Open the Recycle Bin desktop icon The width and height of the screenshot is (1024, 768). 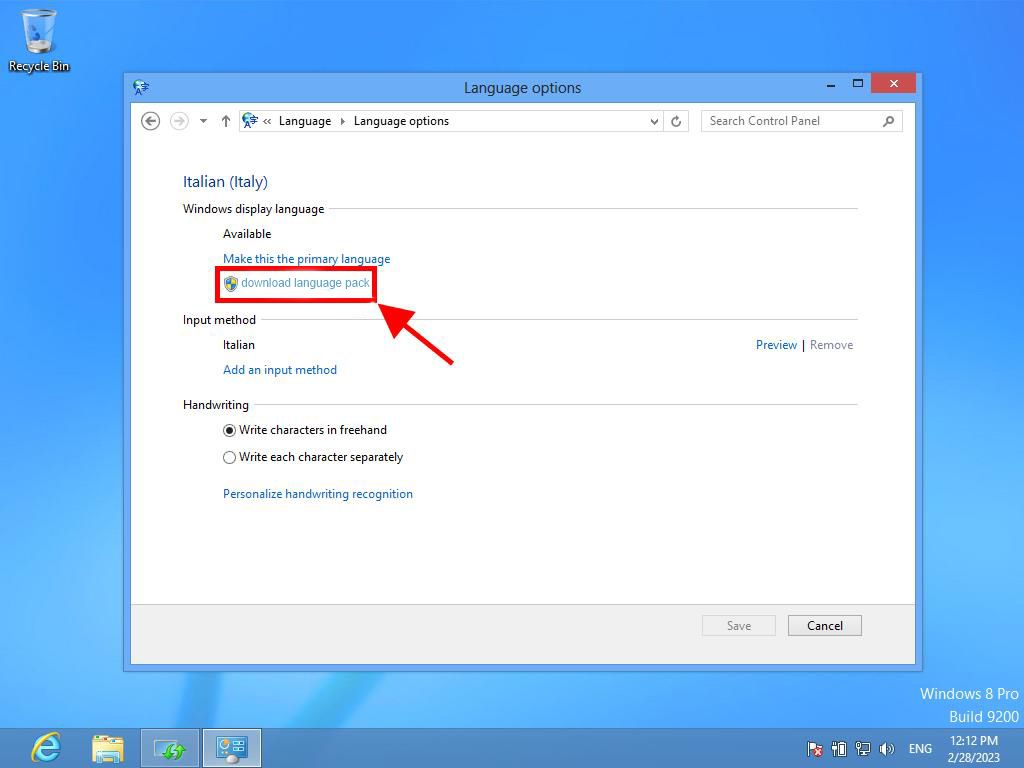(x=39, y=40)
